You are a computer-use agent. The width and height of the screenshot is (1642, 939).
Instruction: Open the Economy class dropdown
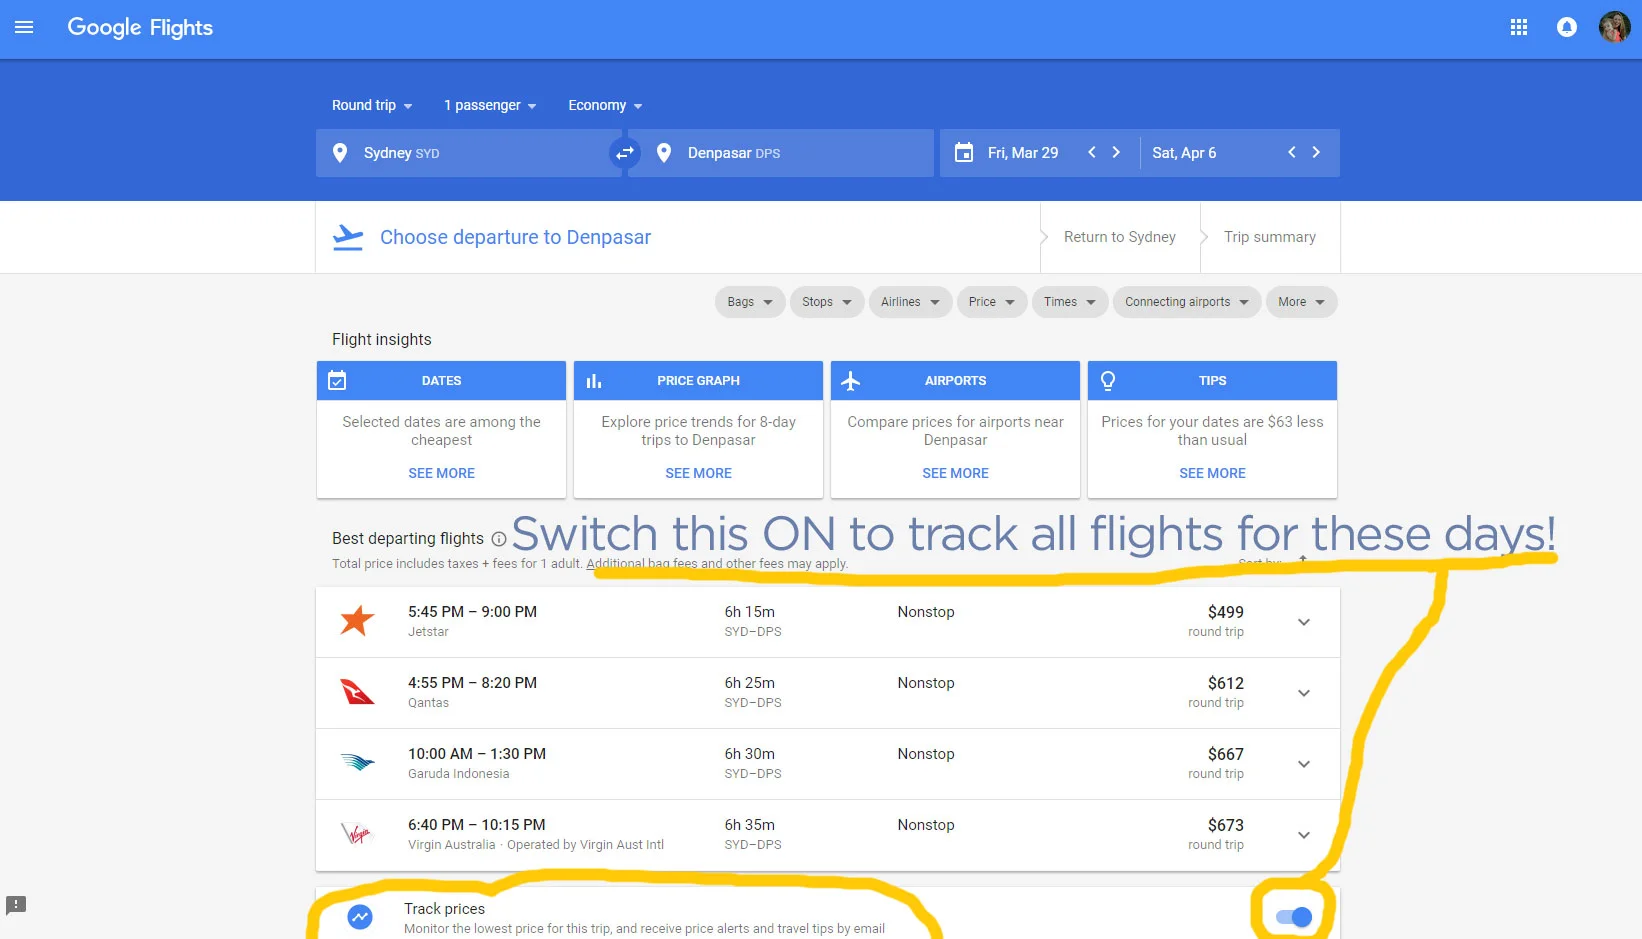(x=605, y=105)
